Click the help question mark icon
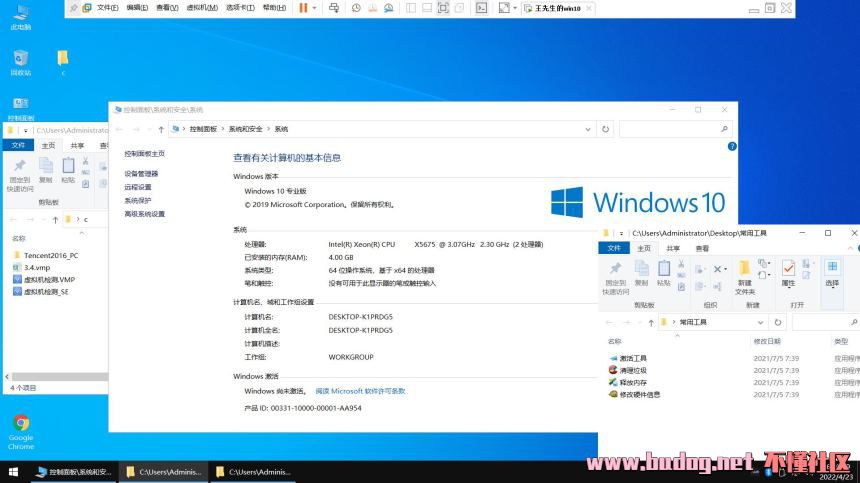Screen dimensions: 860x483 pyautogui.click(x=731, y=146)
